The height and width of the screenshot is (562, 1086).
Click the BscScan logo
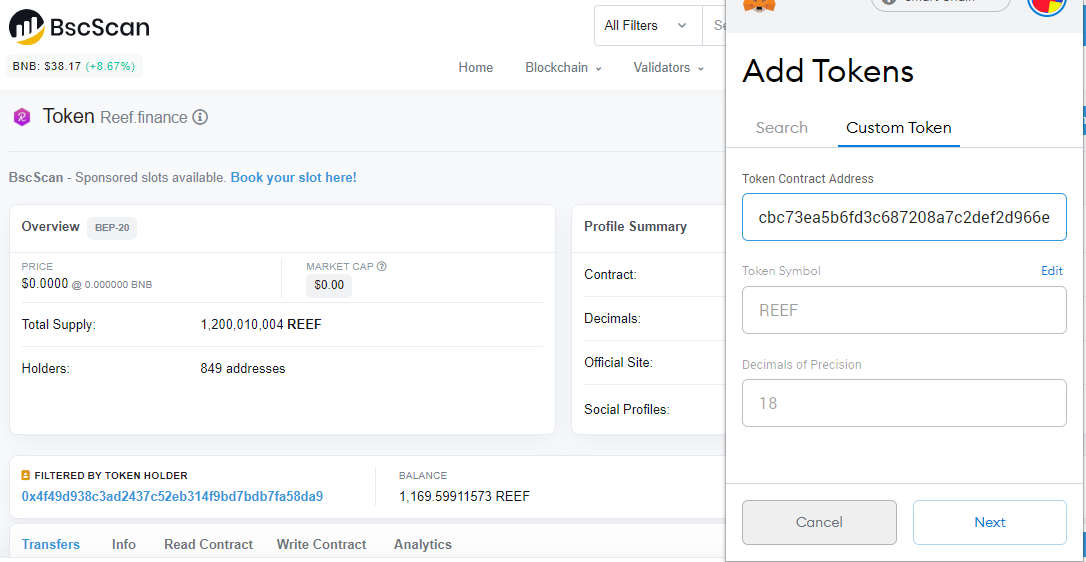pos(79,28)
